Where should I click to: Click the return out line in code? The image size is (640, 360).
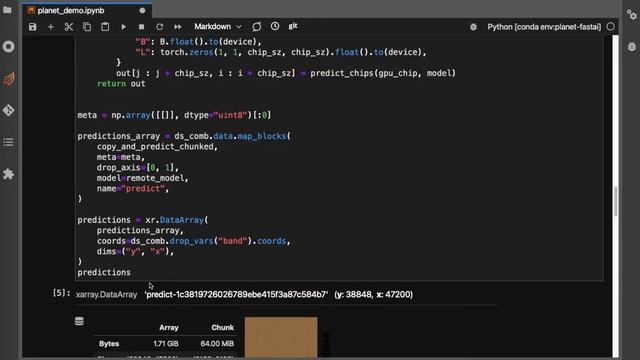click(x=121, y=84)
